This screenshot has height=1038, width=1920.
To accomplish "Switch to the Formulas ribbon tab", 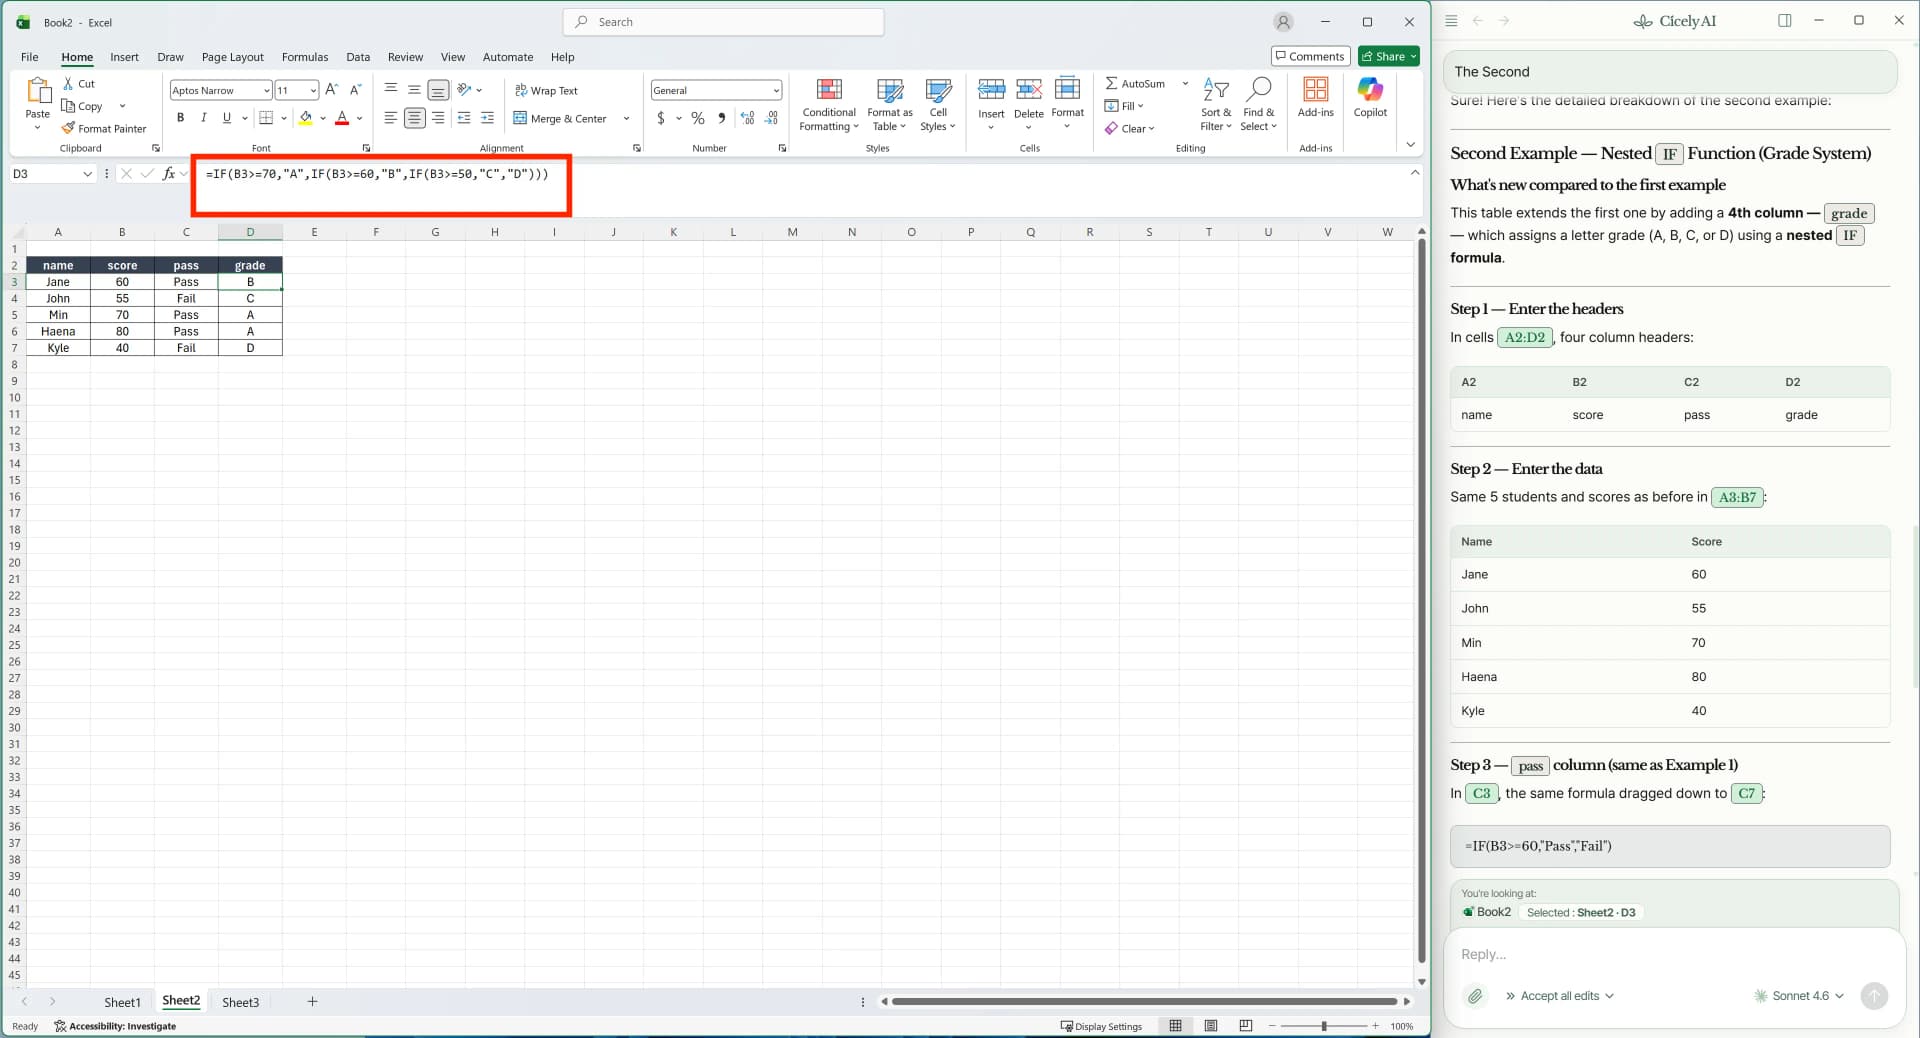I will click(305, 57).
